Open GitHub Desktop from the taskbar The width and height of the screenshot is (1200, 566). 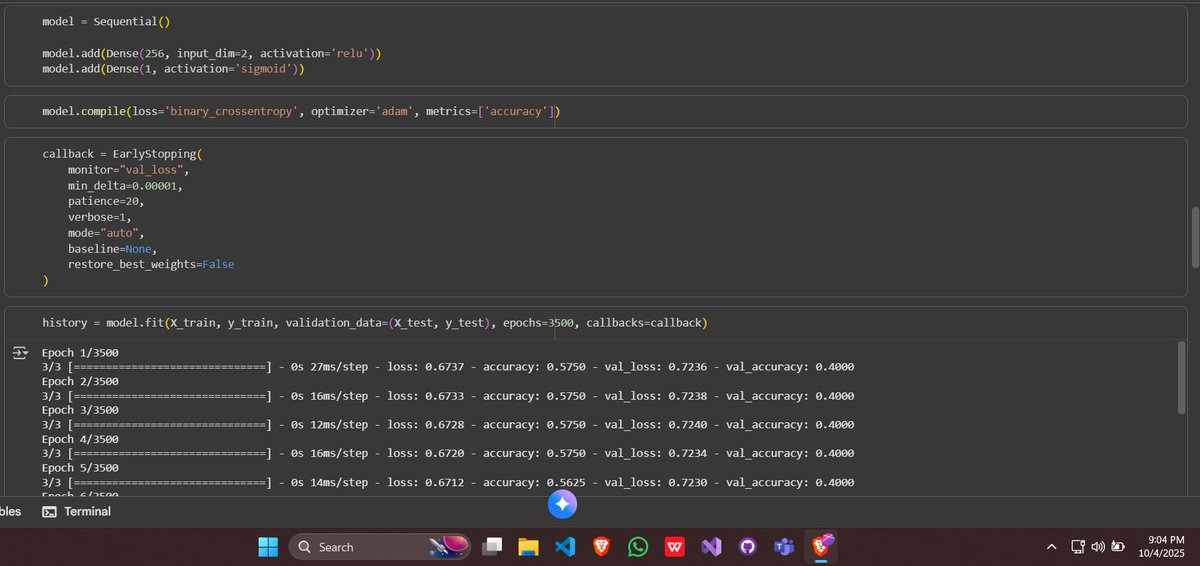pos(748,547)
